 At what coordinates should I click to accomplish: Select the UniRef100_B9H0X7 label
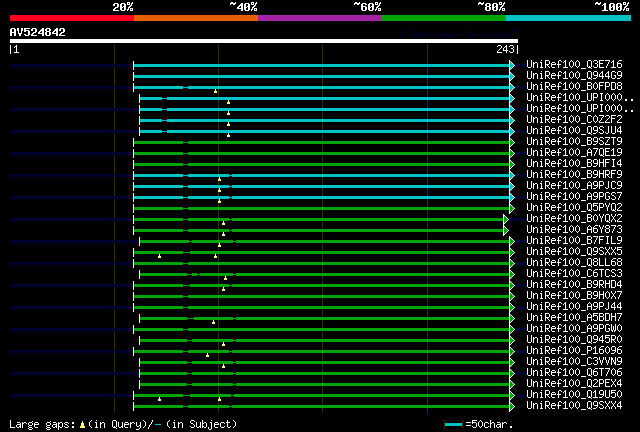(x=574, y=296)
